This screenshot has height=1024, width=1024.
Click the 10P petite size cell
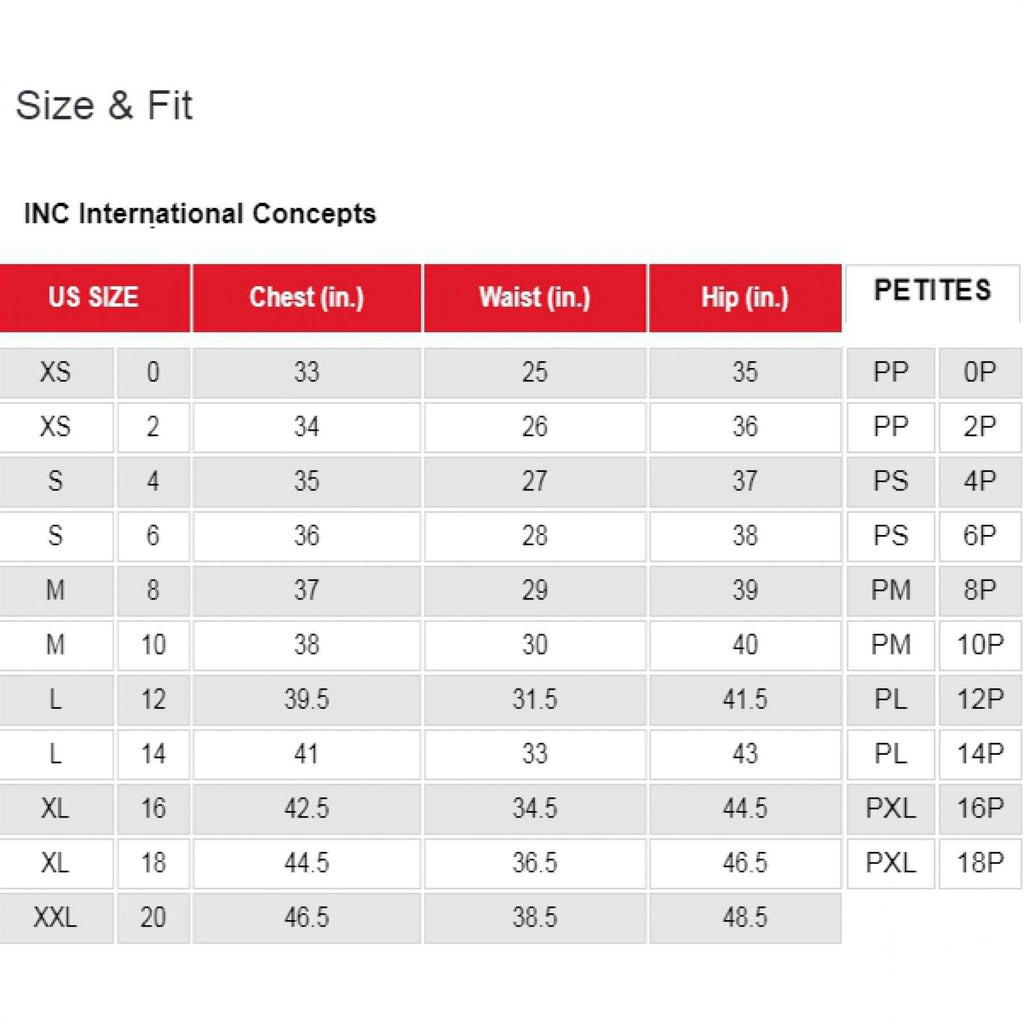click(980, 645)
